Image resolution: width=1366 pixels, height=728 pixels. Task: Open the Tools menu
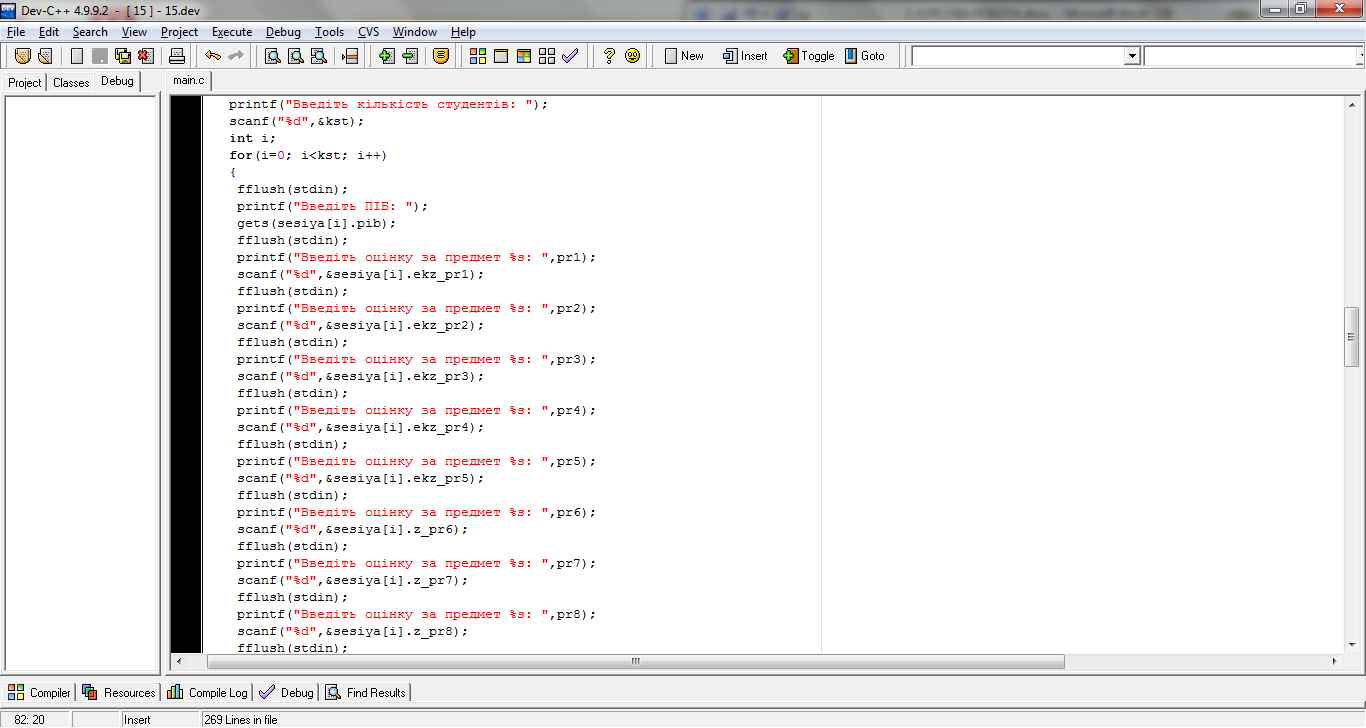tap(329, 32)
